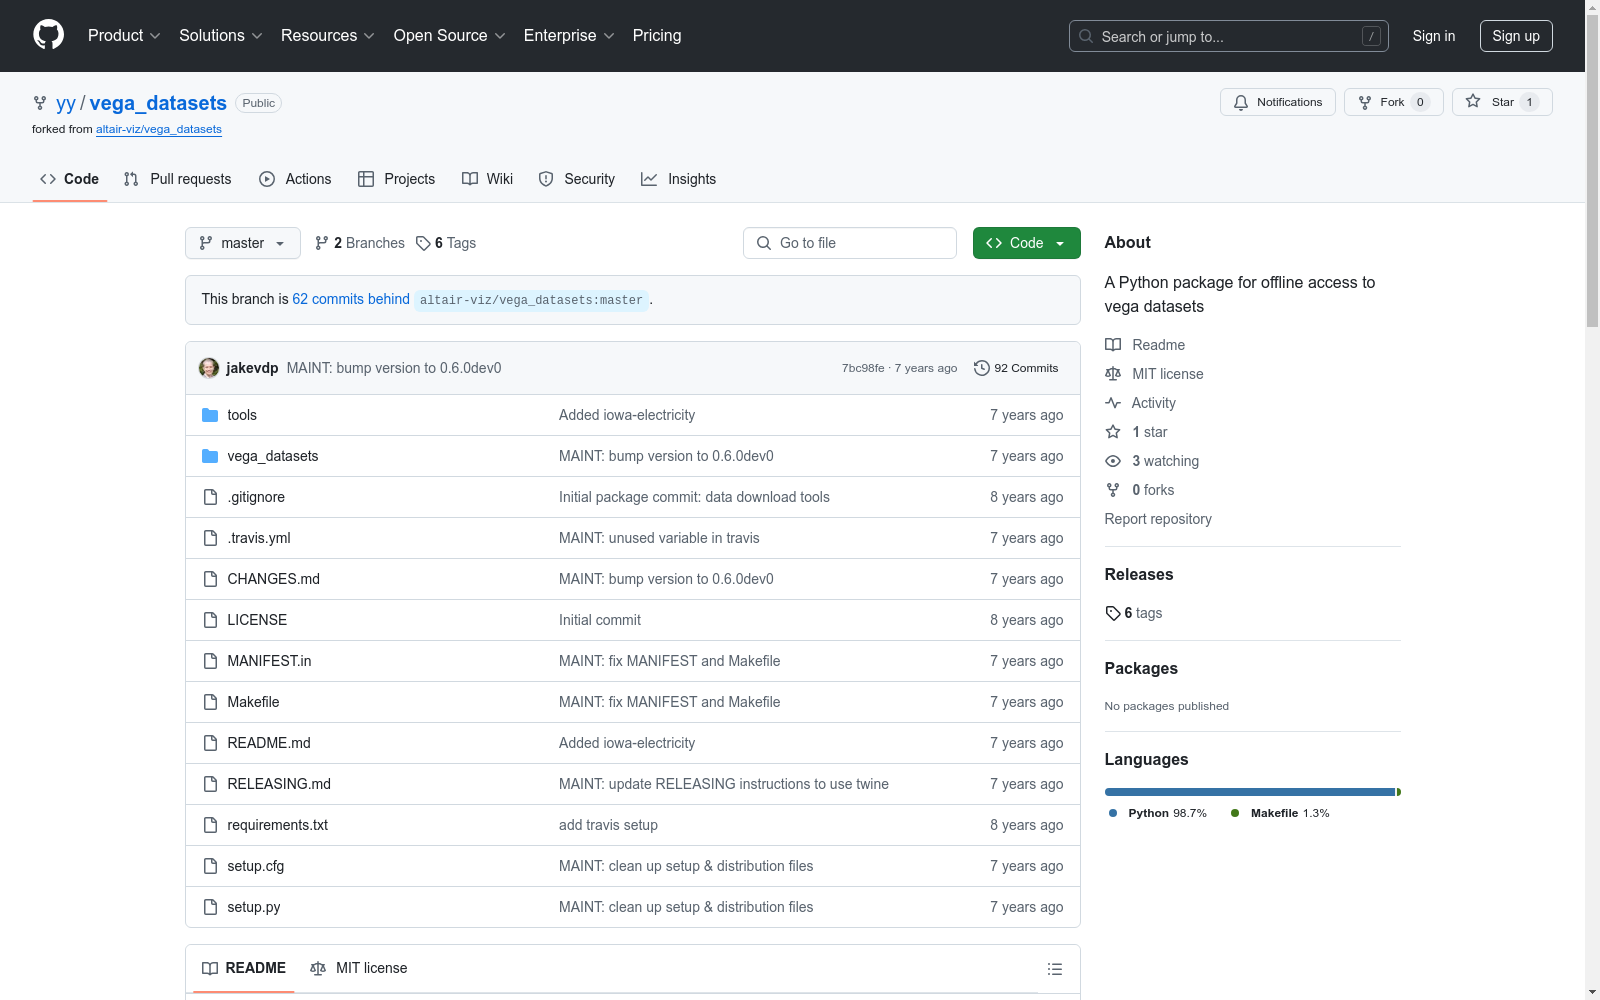Image resolution: width=1600 pixels, height=1000 pixels.
Task: Switch to the Actions tab
Action: click(x=295, y=179)
